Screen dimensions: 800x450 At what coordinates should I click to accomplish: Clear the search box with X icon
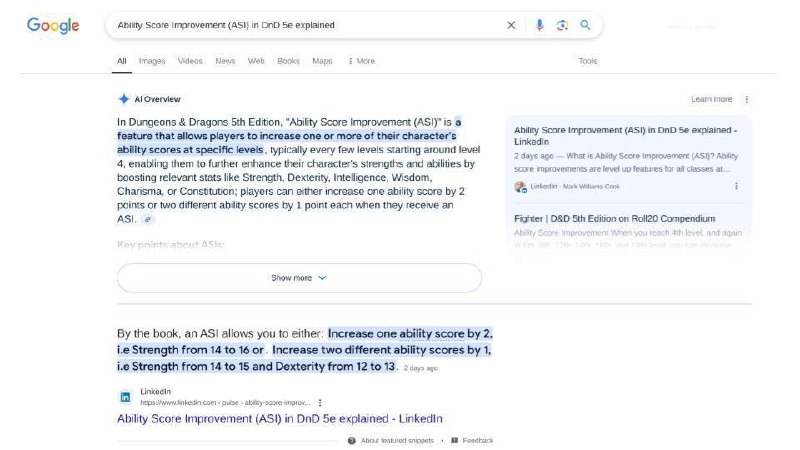click(x=511, y=25)
